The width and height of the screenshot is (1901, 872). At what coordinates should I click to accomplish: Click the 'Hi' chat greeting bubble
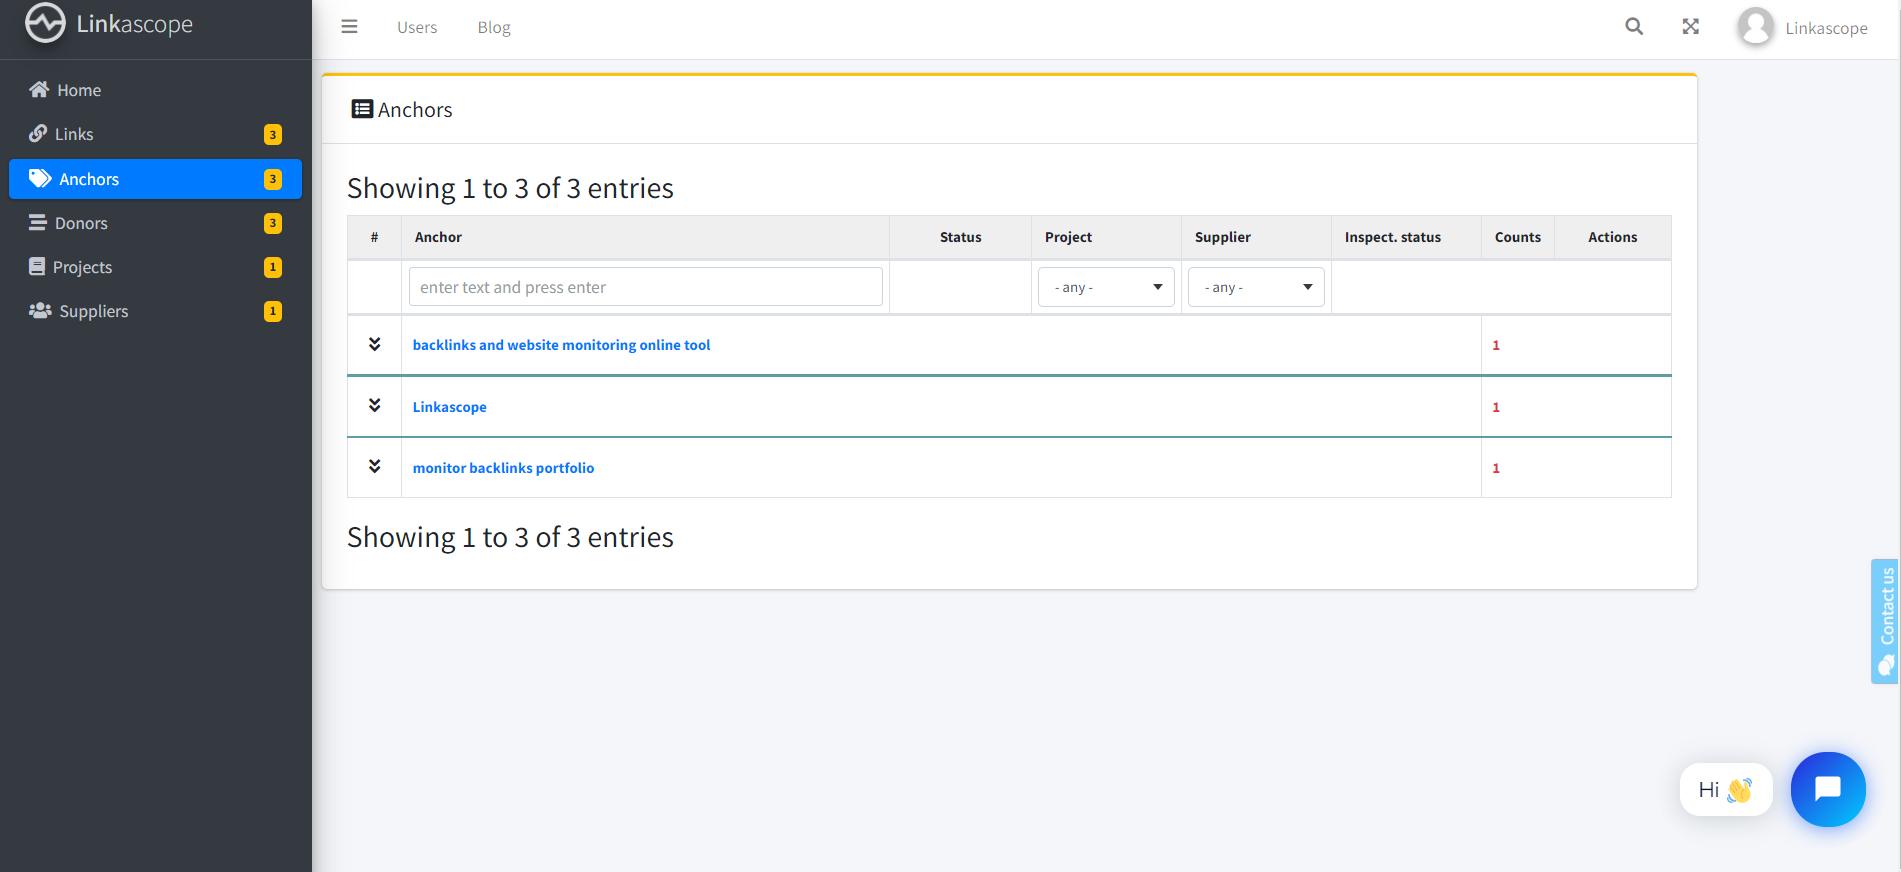1726,790
